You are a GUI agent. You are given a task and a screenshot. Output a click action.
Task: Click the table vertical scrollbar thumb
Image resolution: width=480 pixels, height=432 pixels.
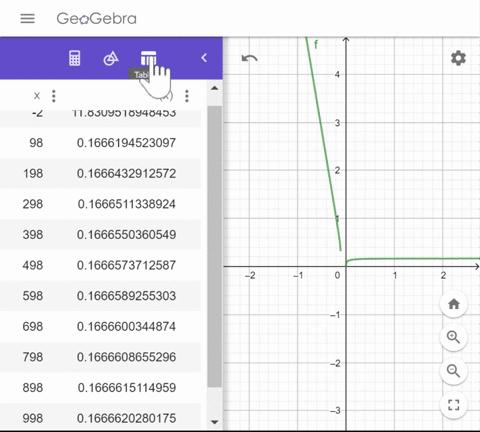[215, 247]
